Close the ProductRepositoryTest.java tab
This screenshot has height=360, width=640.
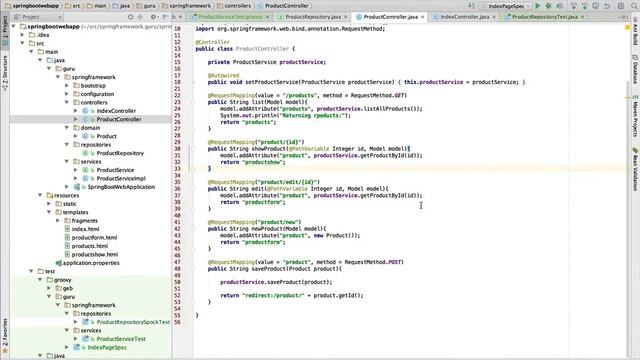tap(582, 17)
